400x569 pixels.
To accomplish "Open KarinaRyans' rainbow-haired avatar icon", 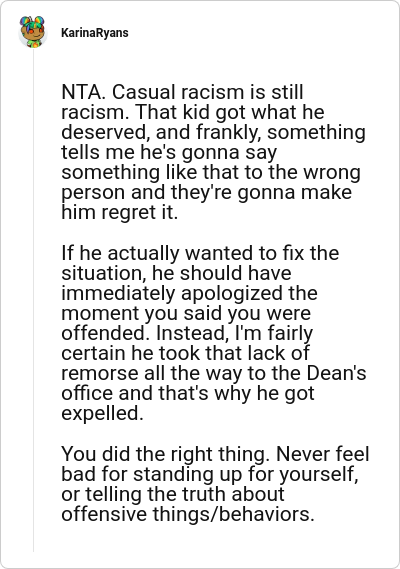I will 33,32.
